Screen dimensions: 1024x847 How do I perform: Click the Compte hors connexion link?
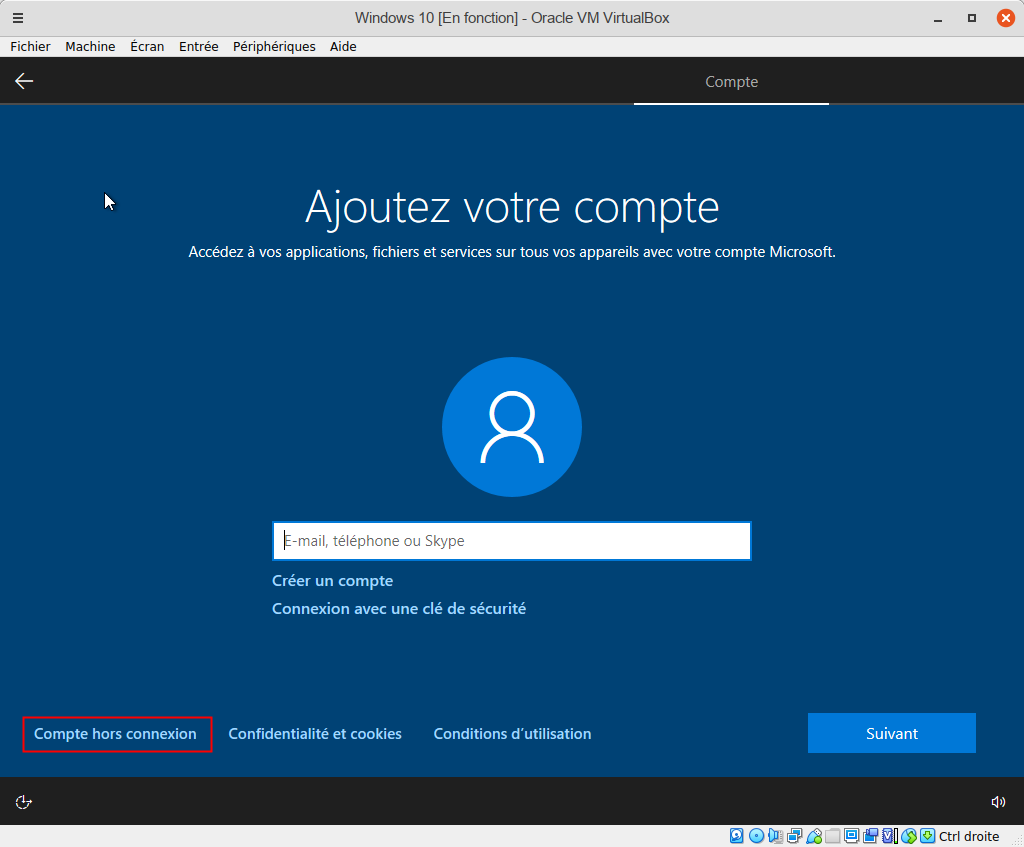coord(116,734)
